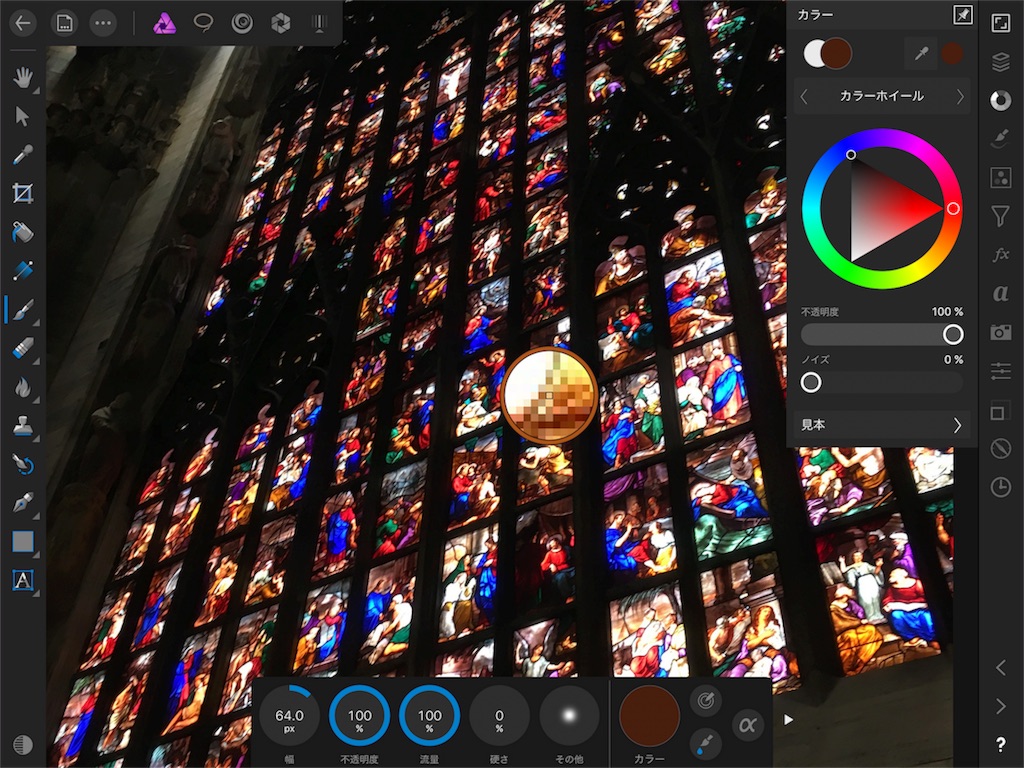This screenshot has width=1024, height=768.
Task: Switch to previous color model chevron
Action: pos(804,97)
